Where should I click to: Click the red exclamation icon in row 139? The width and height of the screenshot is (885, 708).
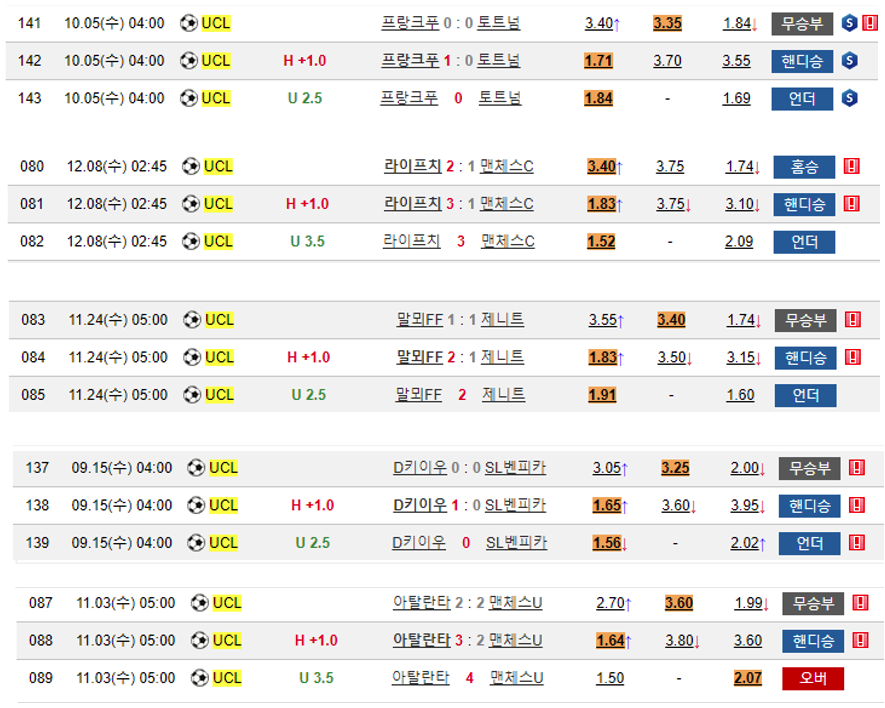[x=857, y=542]
